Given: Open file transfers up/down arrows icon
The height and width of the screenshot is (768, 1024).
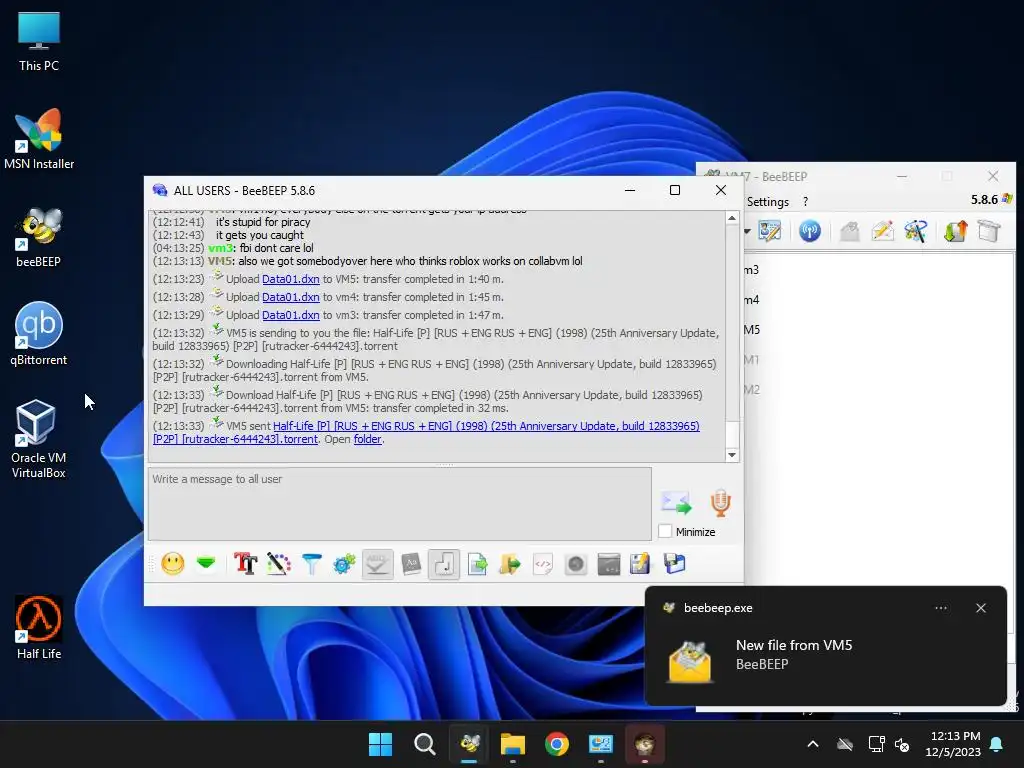Looking at the screenshot, I should [x=955, y=231].
